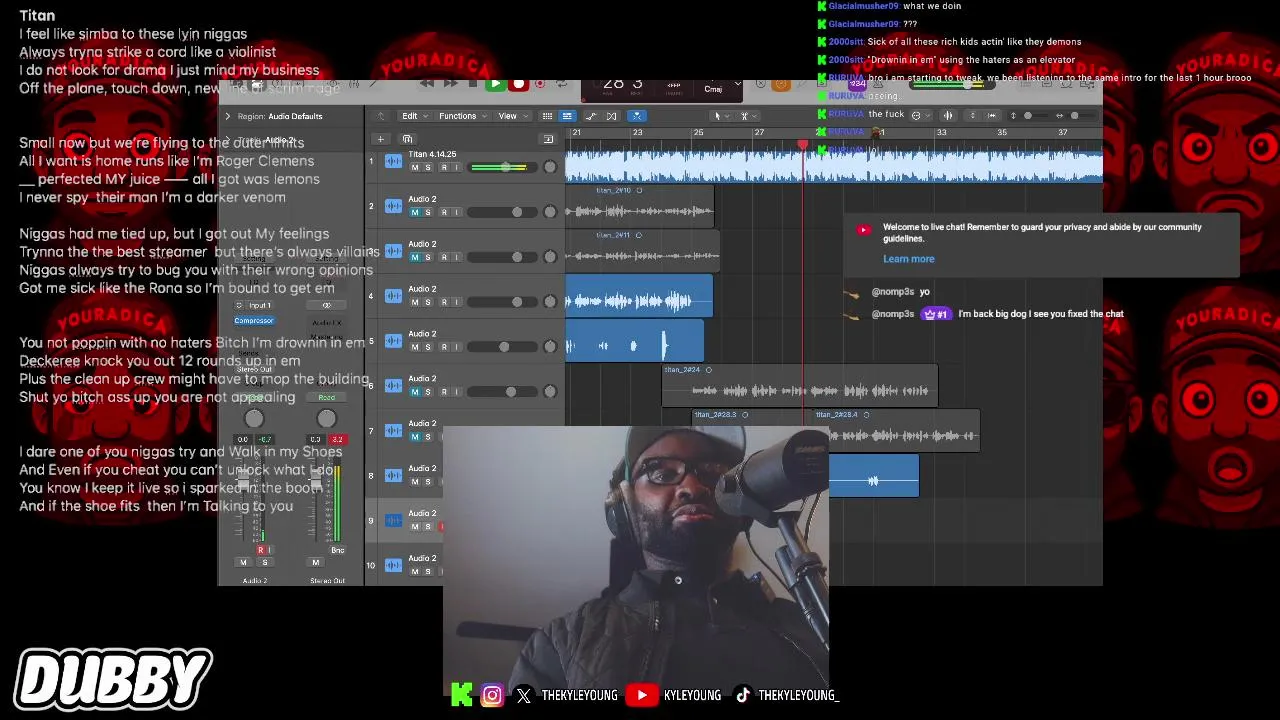Mute the Stereo Out channel strip
The width and height of the screenshot is (1280, 720).
coord(316,562)
